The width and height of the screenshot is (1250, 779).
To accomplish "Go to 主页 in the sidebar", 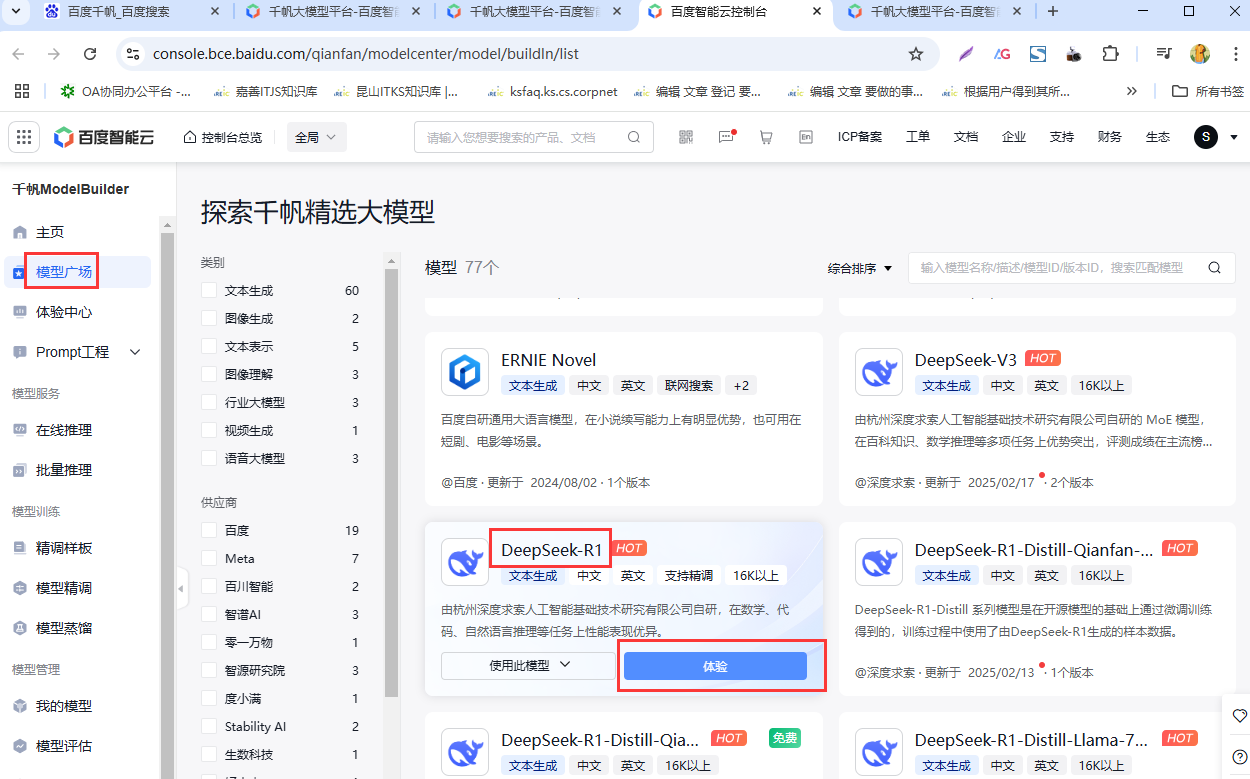I will pos(50,232).
